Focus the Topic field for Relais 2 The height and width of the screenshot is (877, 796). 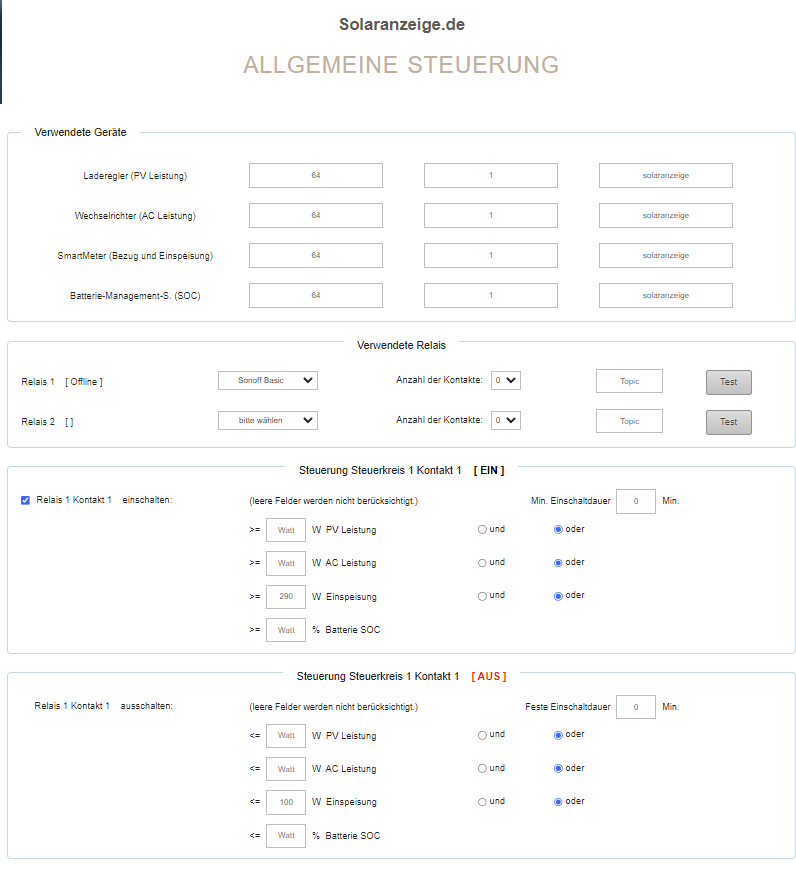(x=629, y=421)
